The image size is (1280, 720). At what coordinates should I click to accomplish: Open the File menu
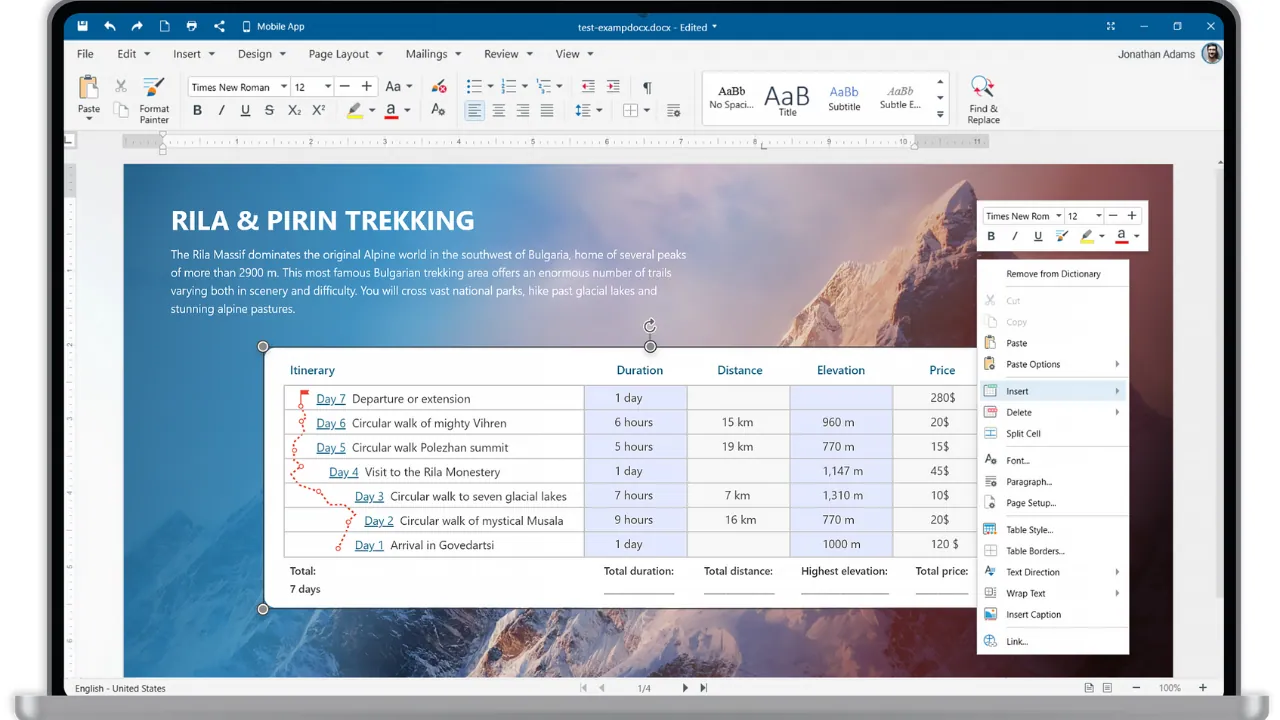pos(85,54)
